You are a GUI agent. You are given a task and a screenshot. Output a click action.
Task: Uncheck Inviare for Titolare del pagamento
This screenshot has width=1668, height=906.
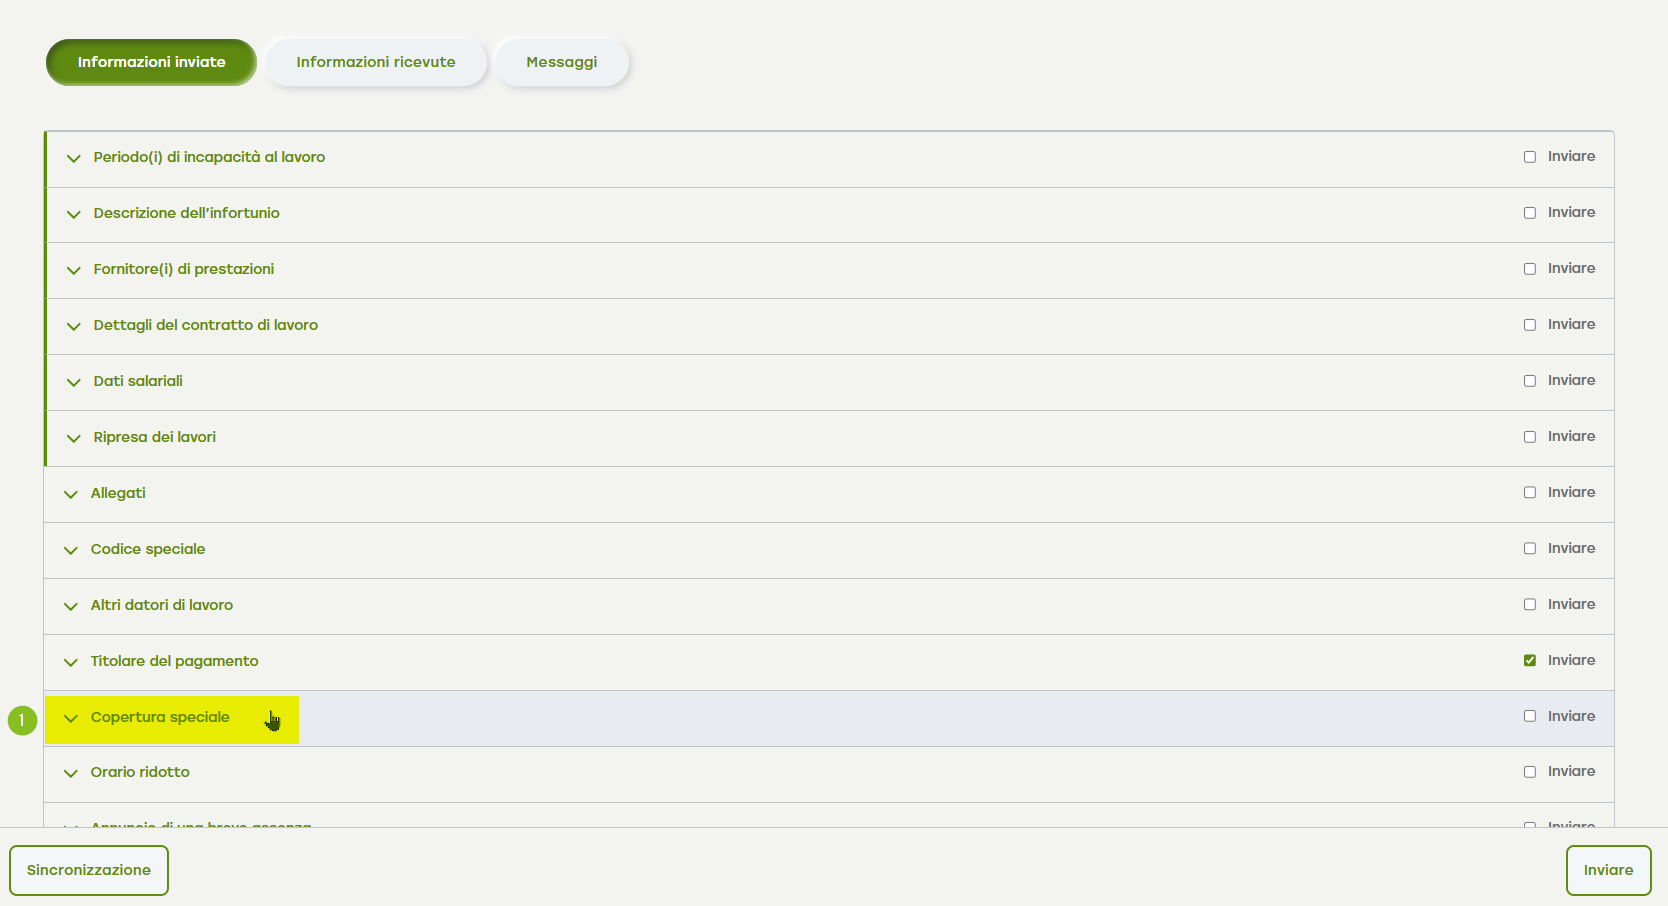(1530, 661)
